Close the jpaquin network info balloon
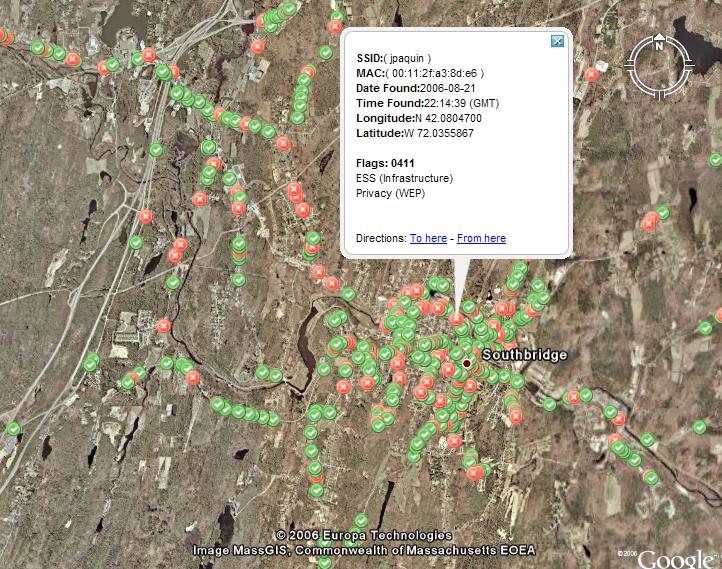This screenshot has height=569, width=722. (558, 41)
